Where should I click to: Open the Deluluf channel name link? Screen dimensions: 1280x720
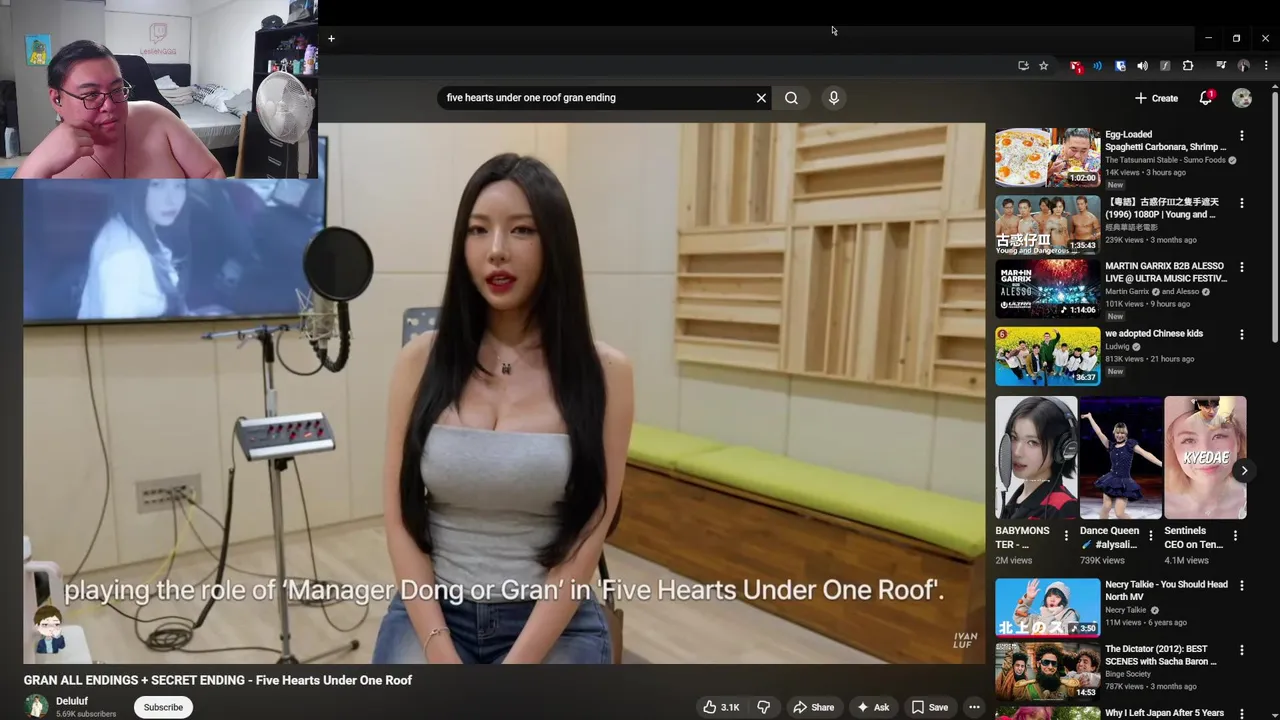coord(72,701)
